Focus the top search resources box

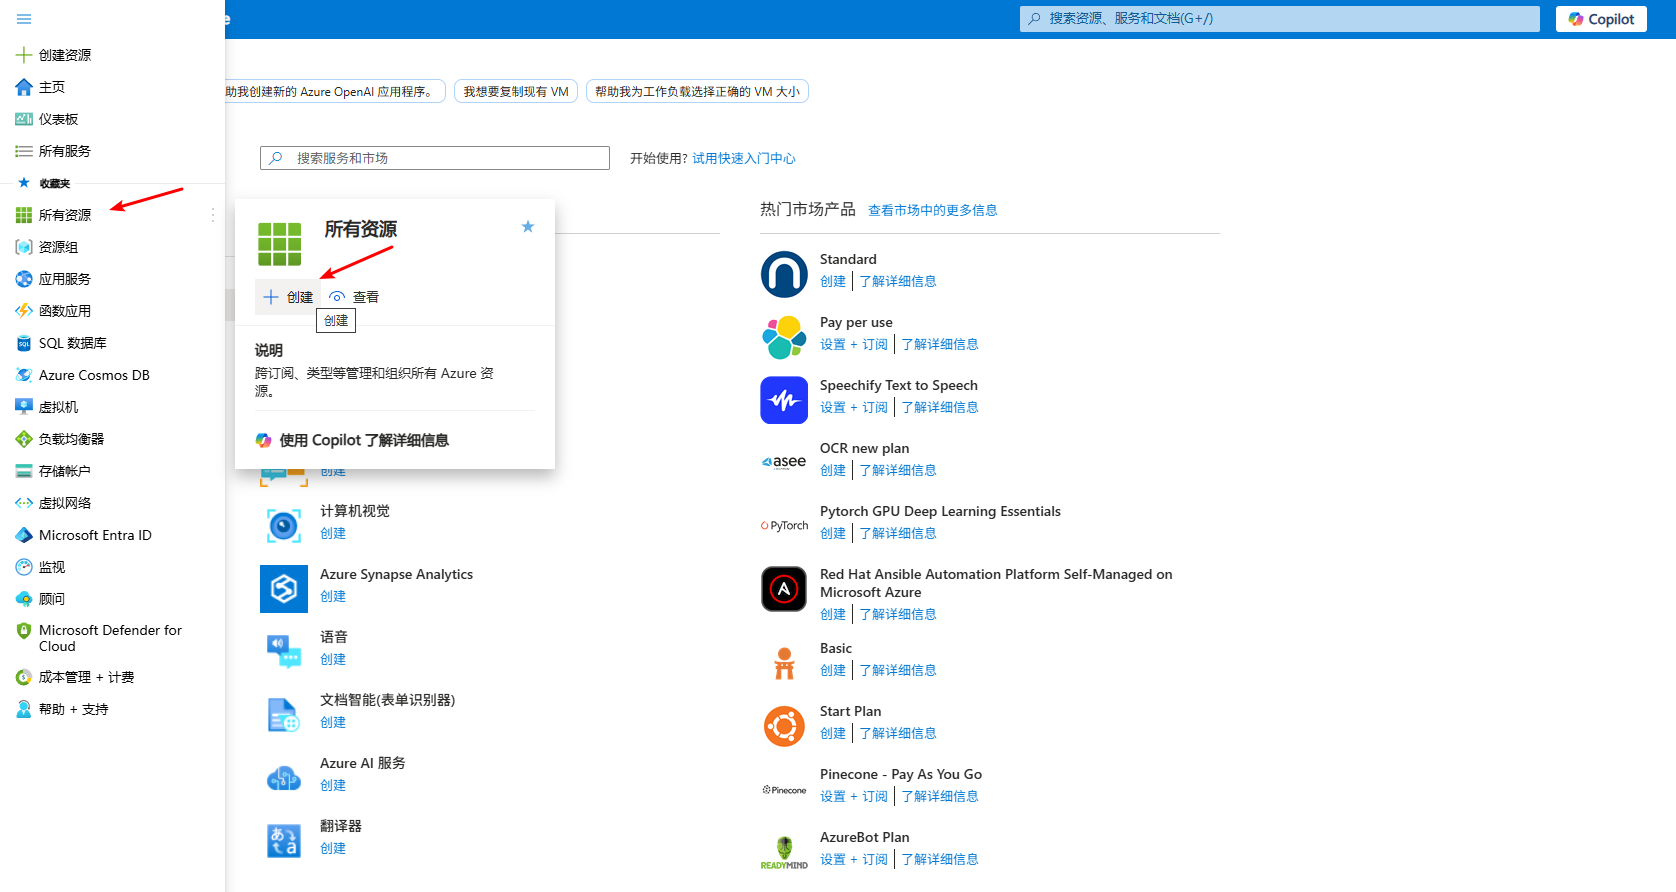1280,19
